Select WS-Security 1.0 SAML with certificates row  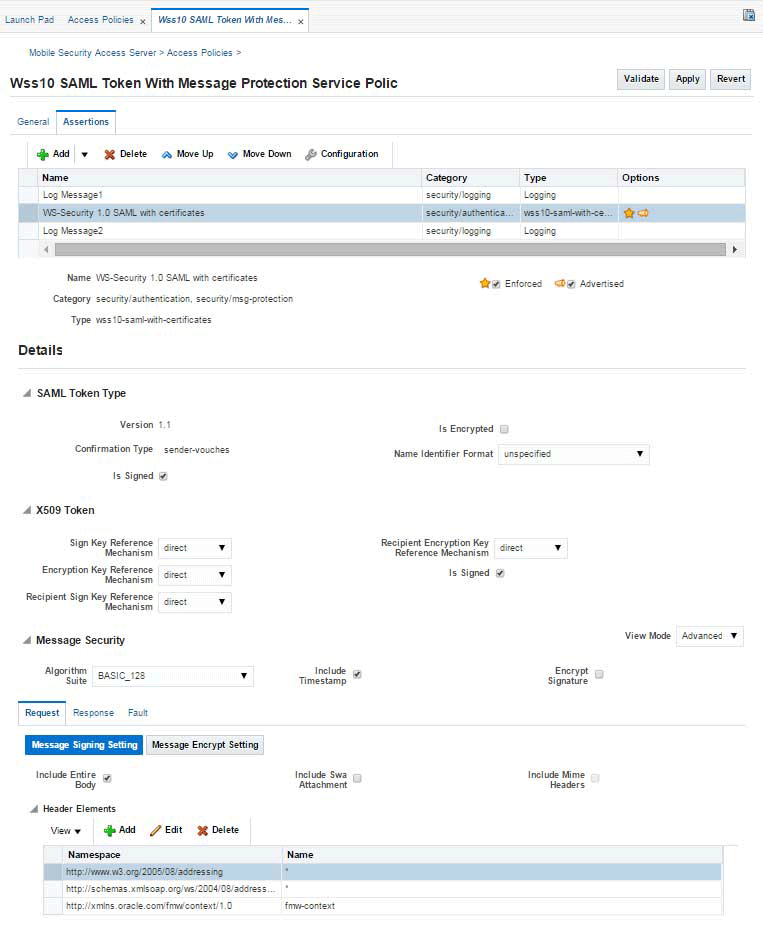click(382, 213)
